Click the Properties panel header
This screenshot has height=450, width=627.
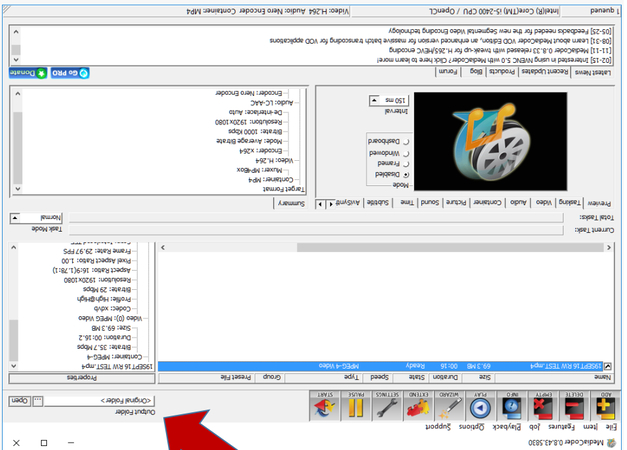(x=82, y=378)
